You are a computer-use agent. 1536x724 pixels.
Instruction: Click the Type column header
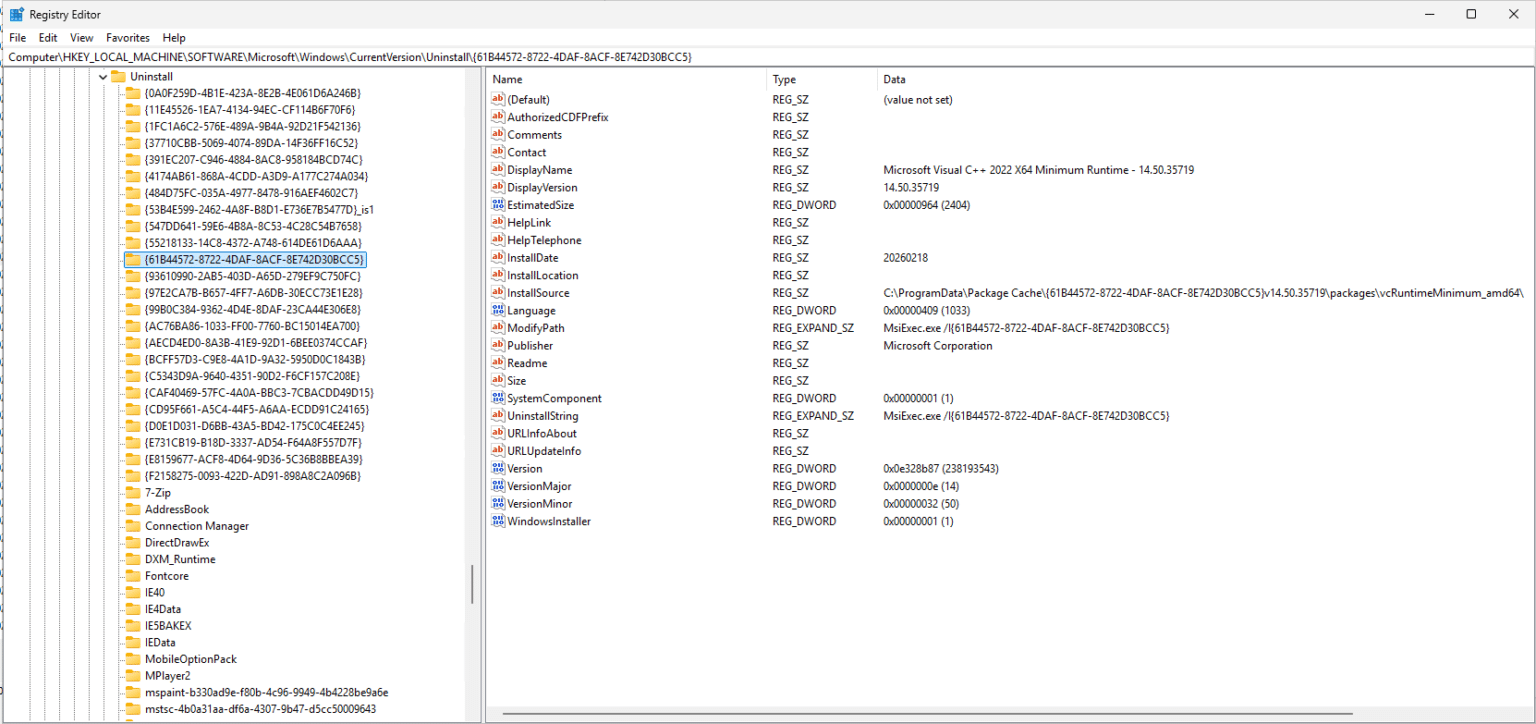point(822,79)
